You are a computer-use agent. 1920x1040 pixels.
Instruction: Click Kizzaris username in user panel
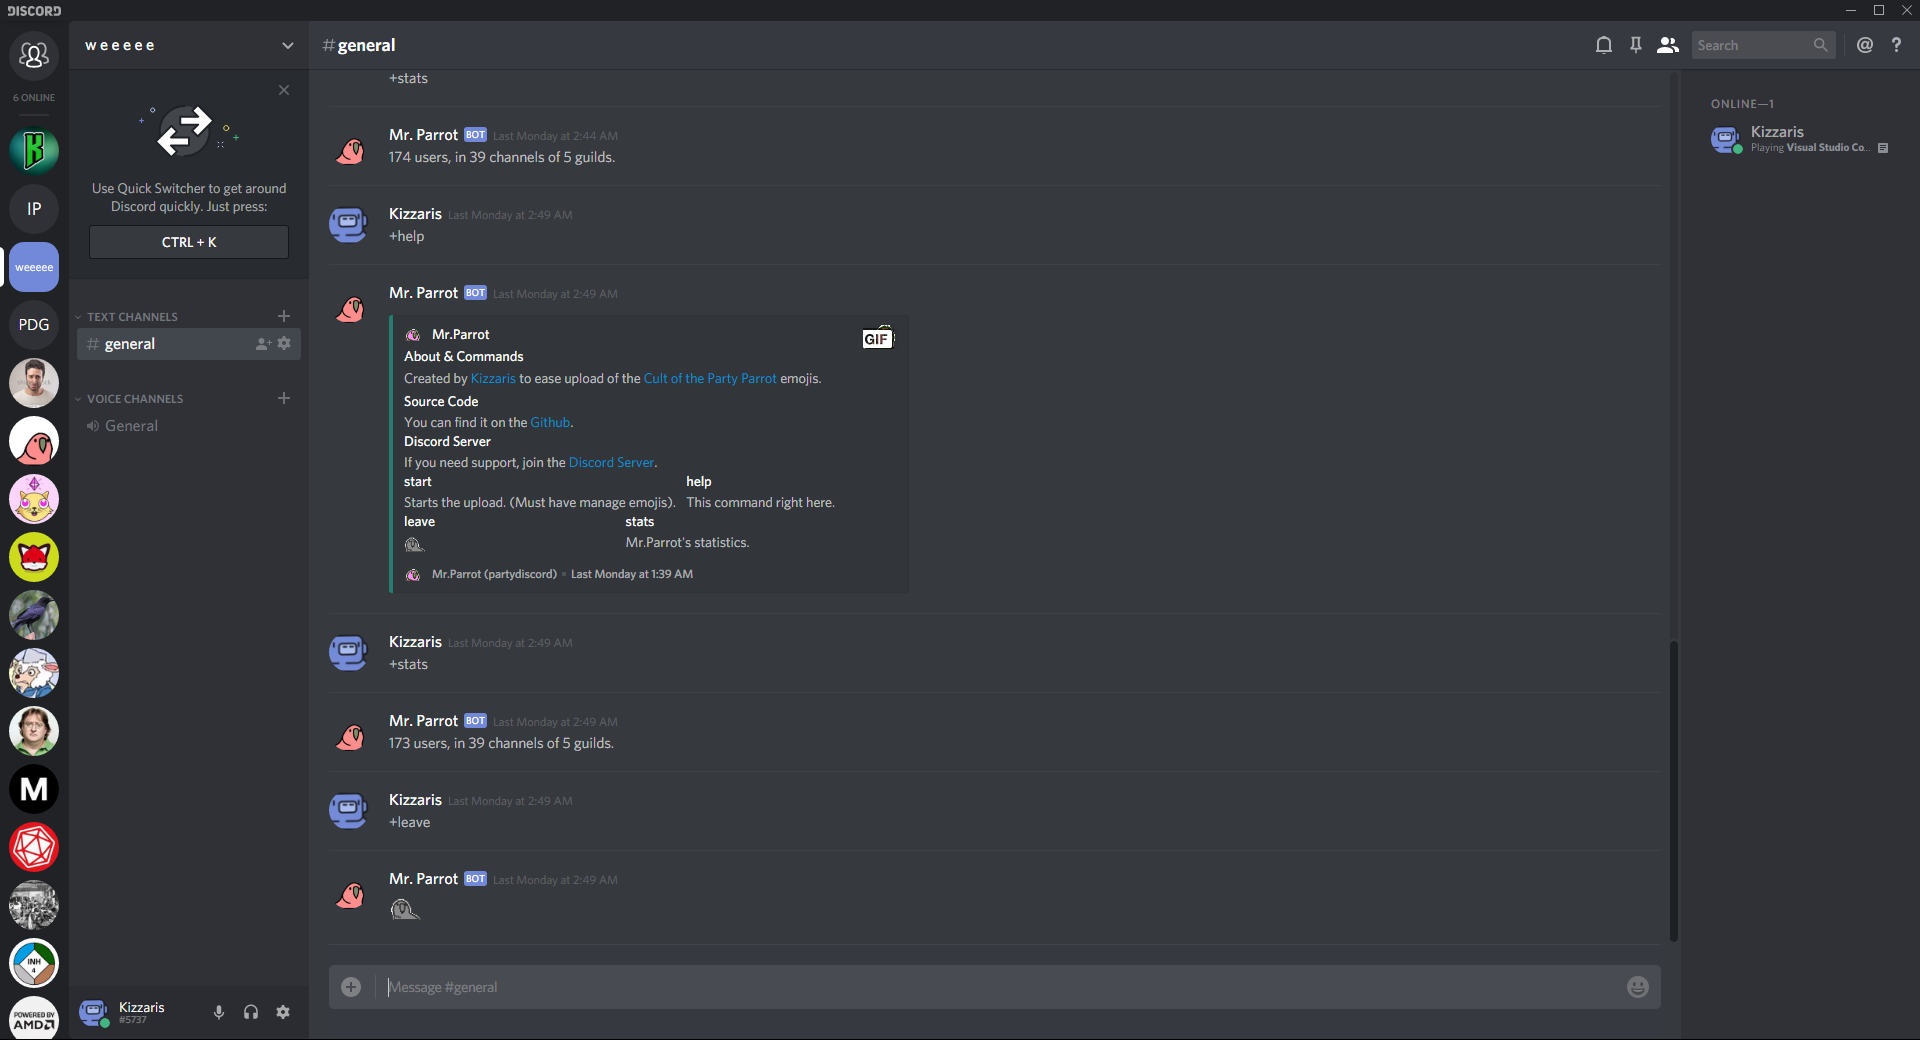pos(142,1007)
